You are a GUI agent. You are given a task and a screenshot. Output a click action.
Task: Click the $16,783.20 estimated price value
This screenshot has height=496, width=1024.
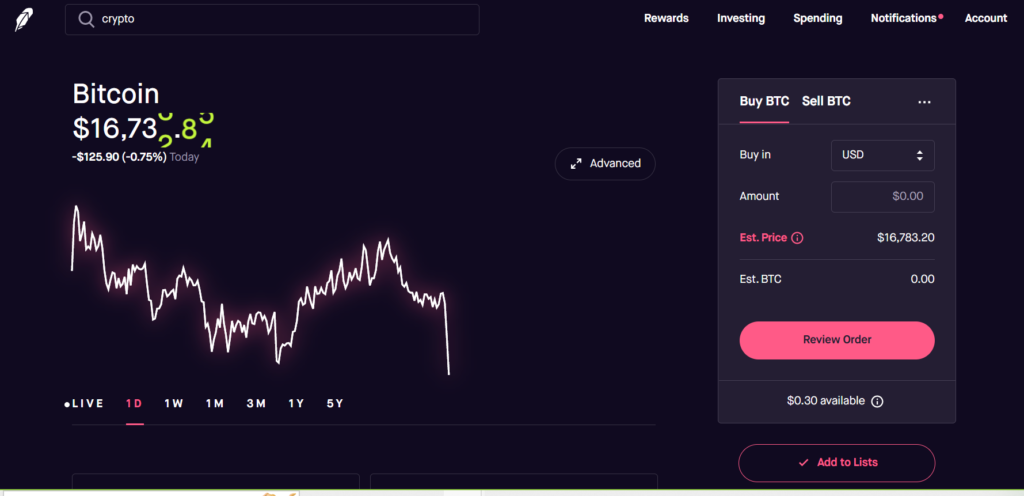click(x=905, y=238)
